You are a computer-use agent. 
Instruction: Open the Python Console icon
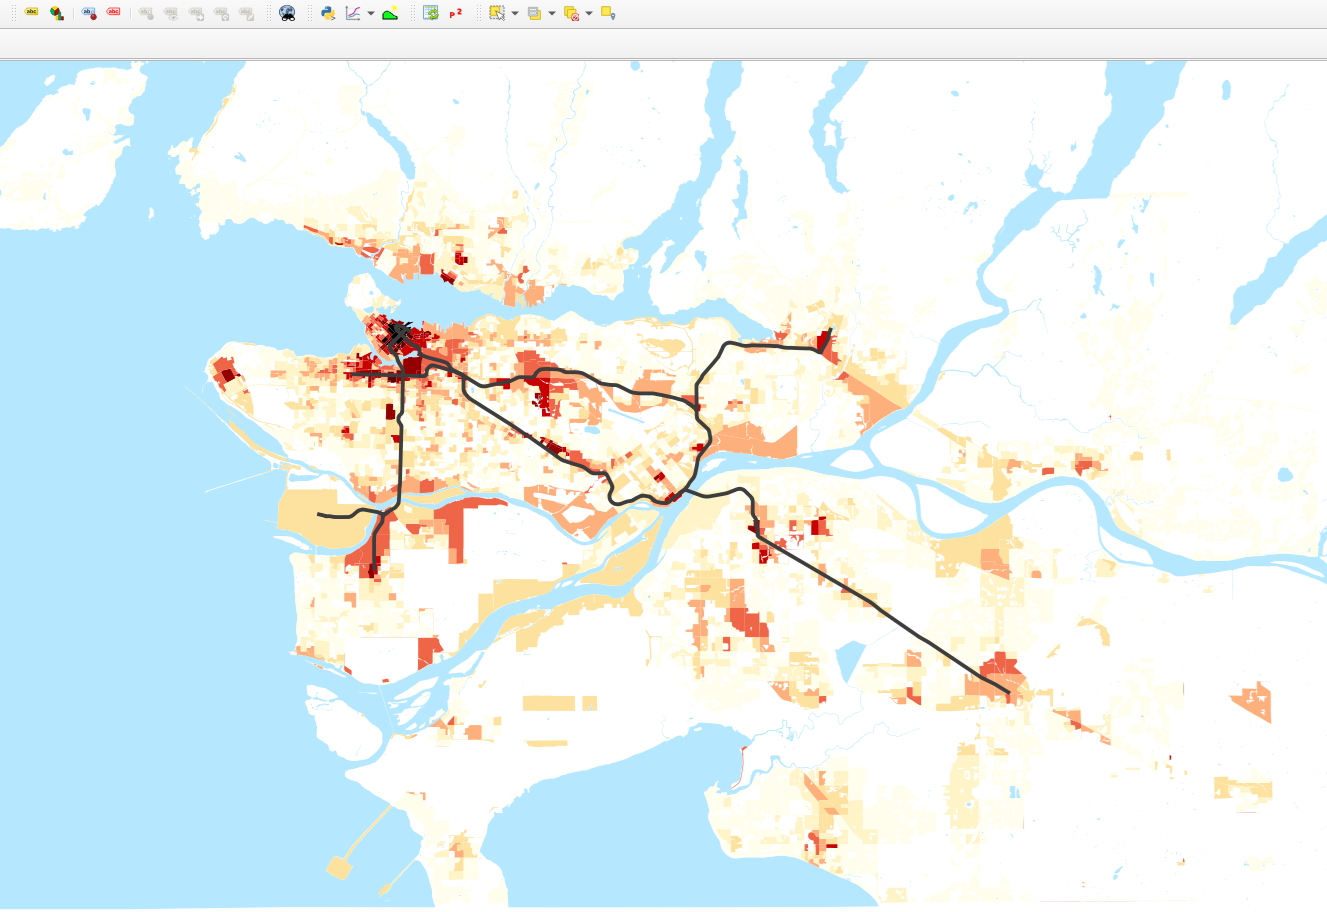327,13
